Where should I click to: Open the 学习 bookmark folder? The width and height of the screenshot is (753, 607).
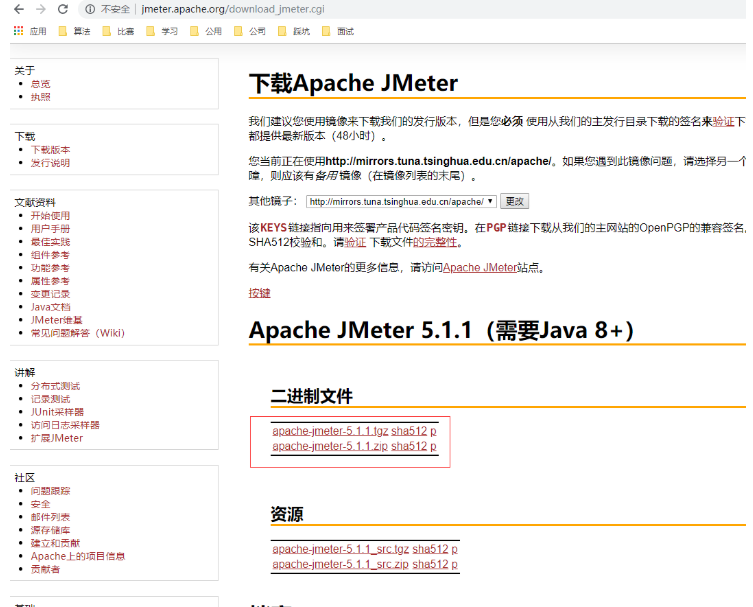pos(162,31)
